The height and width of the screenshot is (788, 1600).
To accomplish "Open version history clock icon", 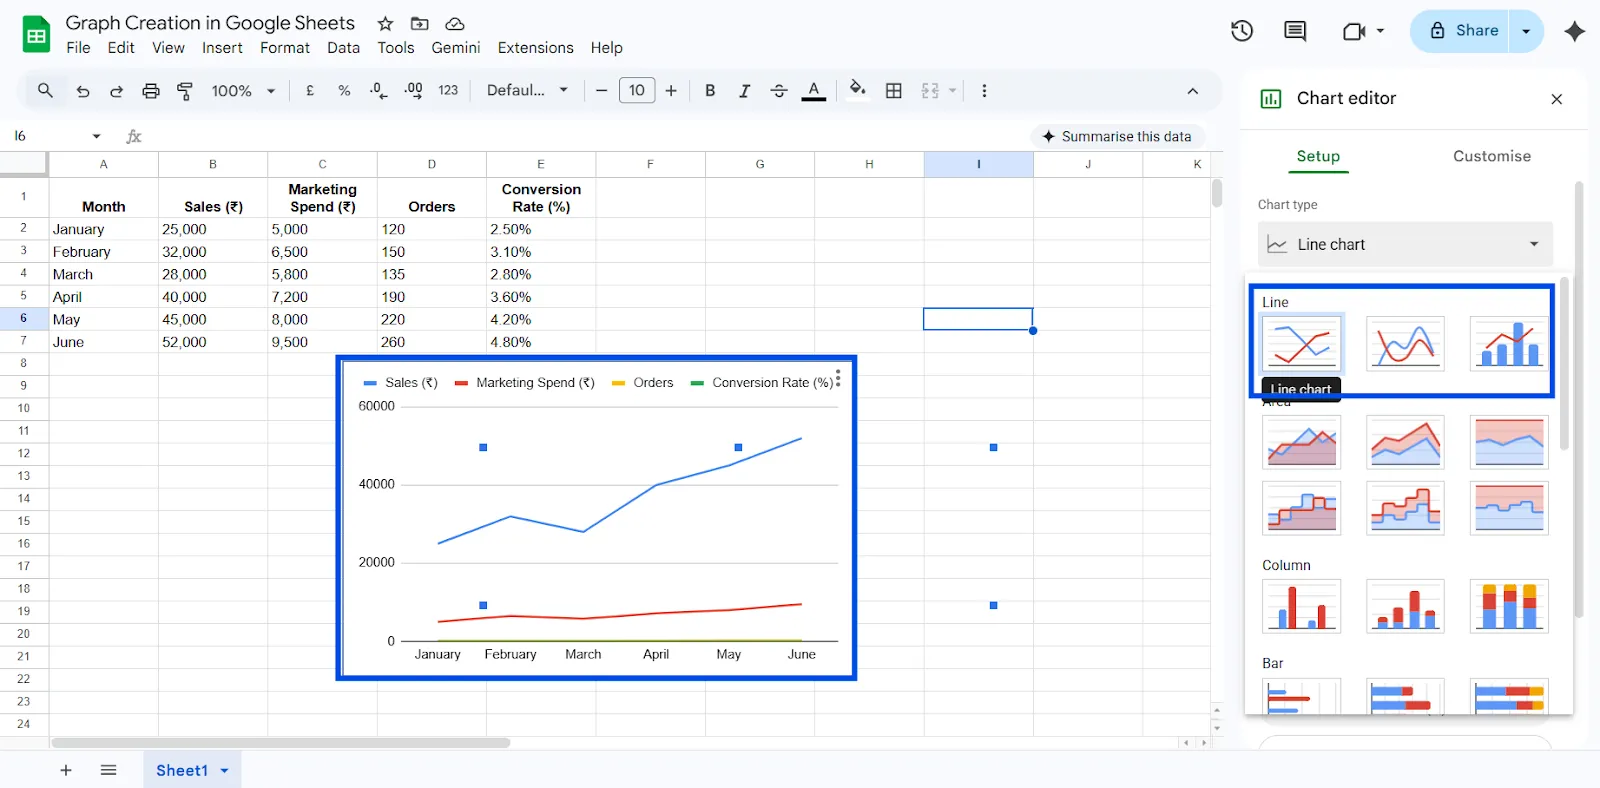I will click(1241, 31).
